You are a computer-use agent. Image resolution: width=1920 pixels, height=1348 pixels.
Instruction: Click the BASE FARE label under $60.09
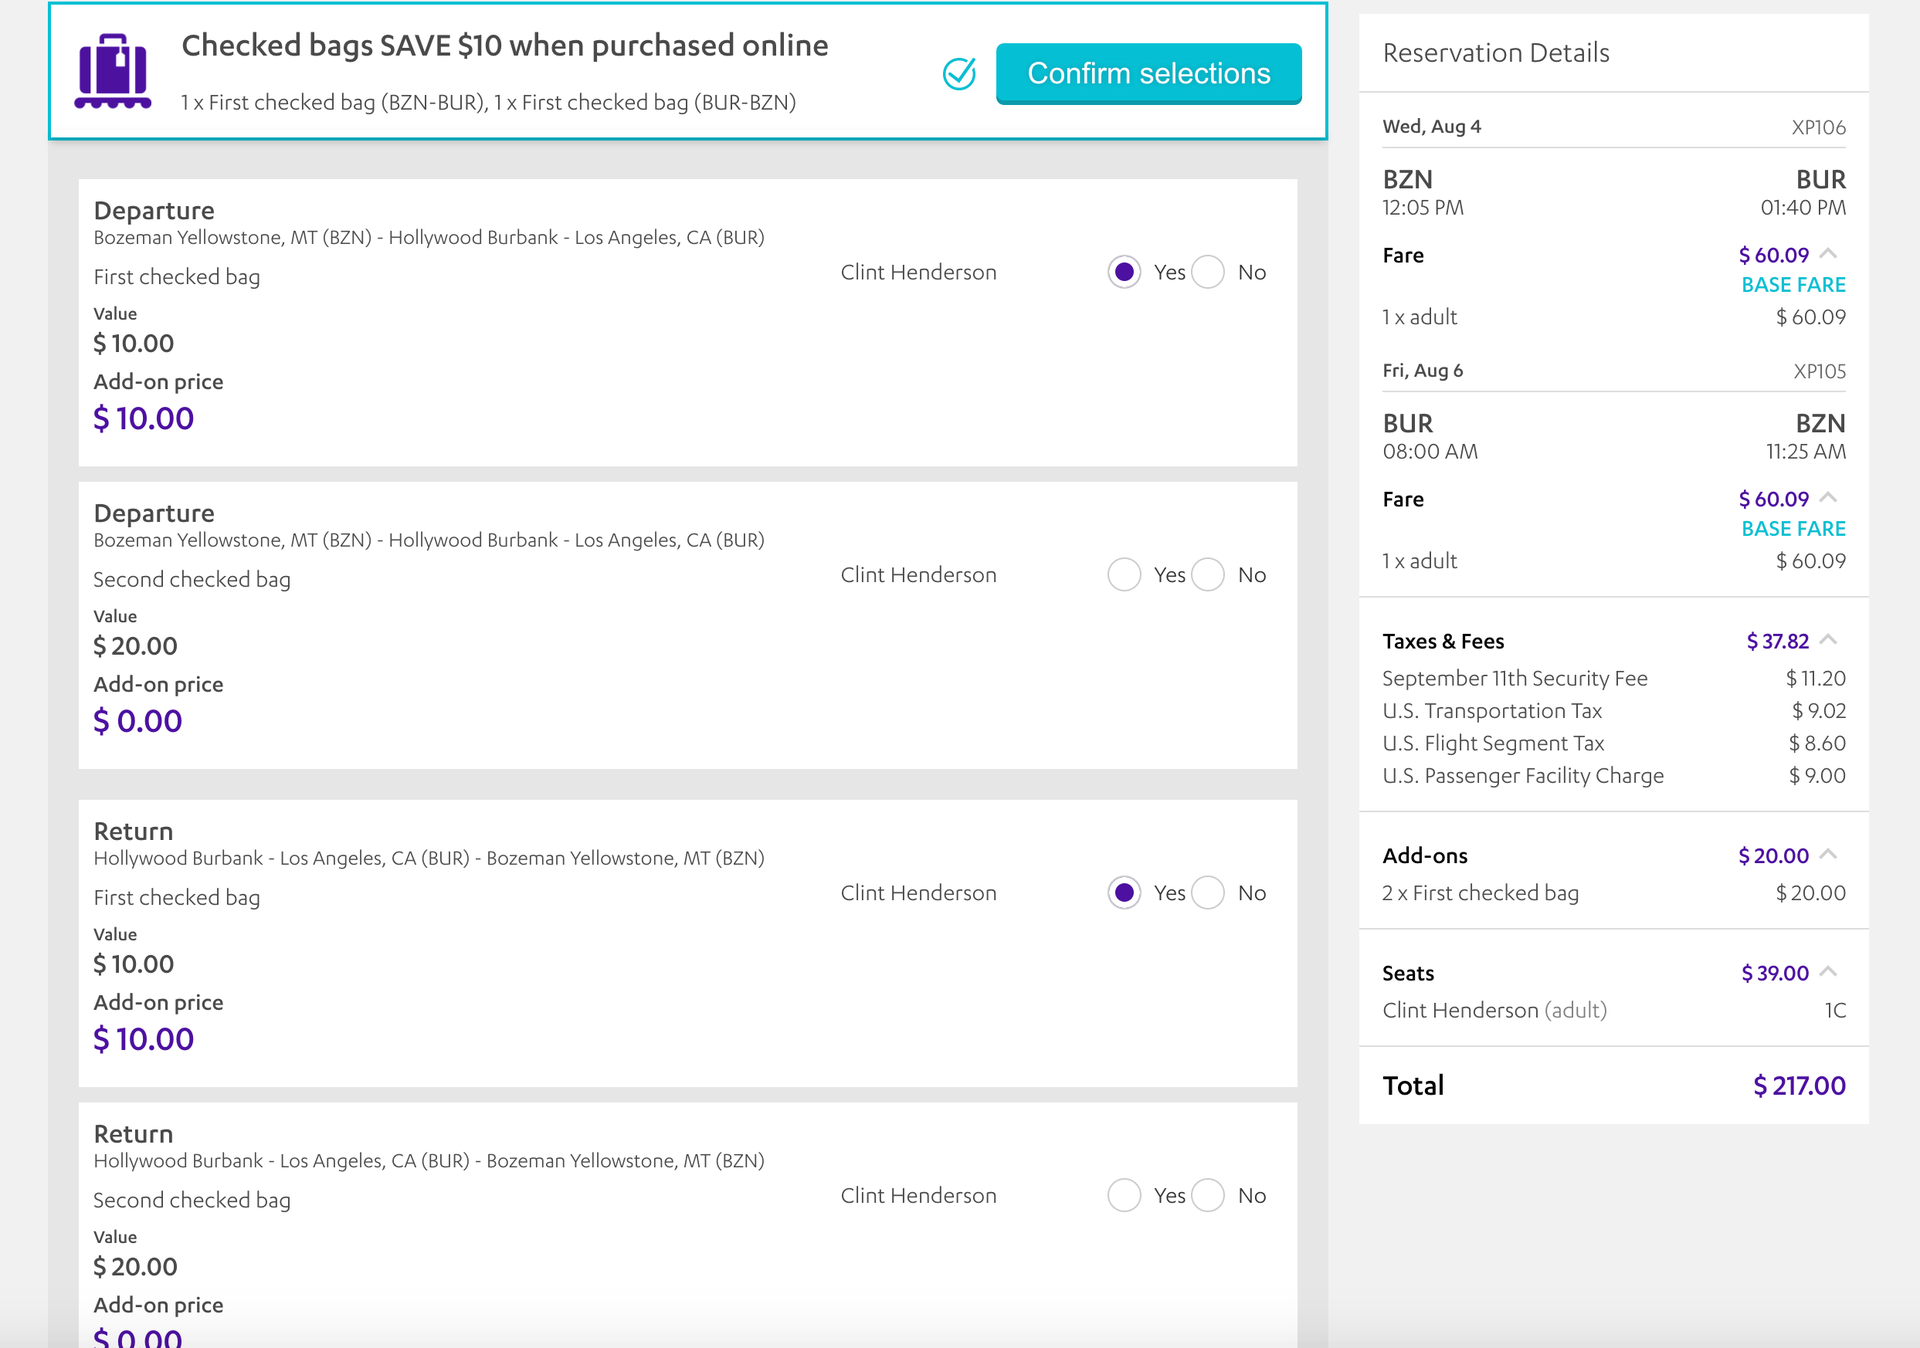tap(1793, 284)
